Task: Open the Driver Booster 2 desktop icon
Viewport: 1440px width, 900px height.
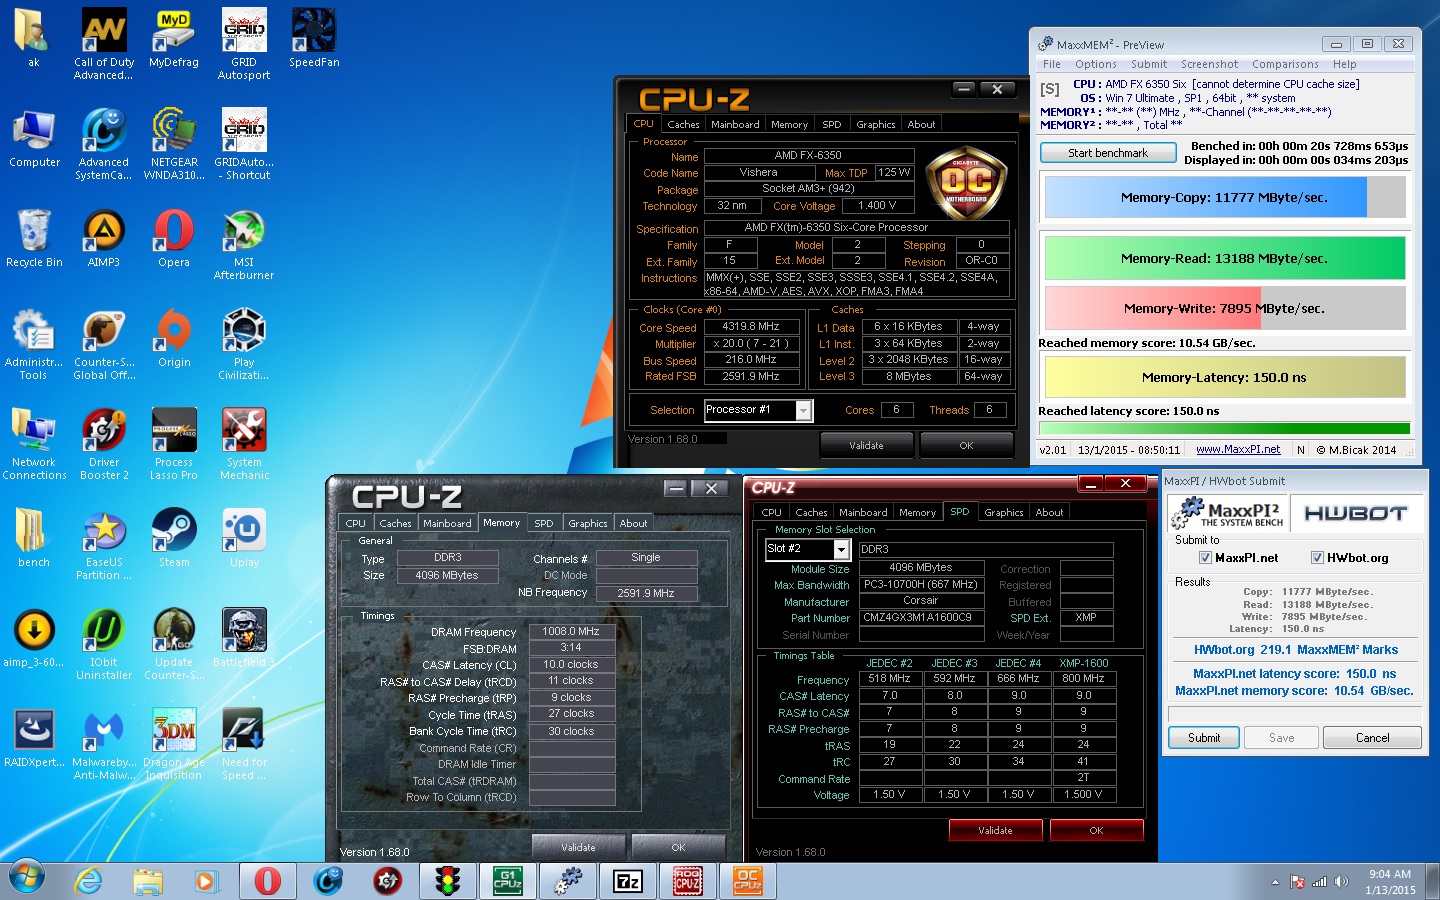Action: tap(104, 445)
